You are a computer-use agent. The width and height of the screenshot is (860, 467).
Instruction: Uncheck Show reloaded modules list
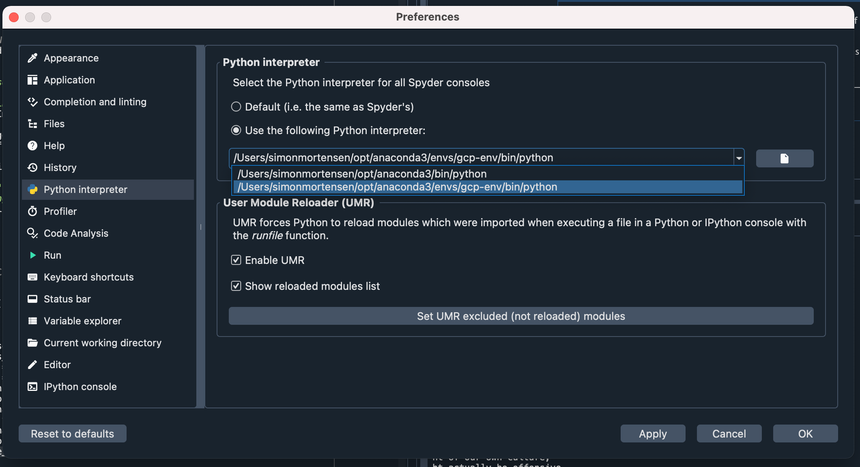click(236, 287)
